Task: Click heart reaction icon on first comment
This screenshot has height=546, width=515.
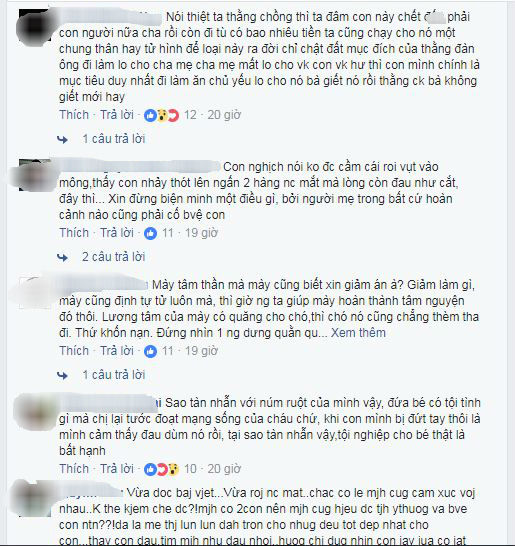Action: coord(173,115)
